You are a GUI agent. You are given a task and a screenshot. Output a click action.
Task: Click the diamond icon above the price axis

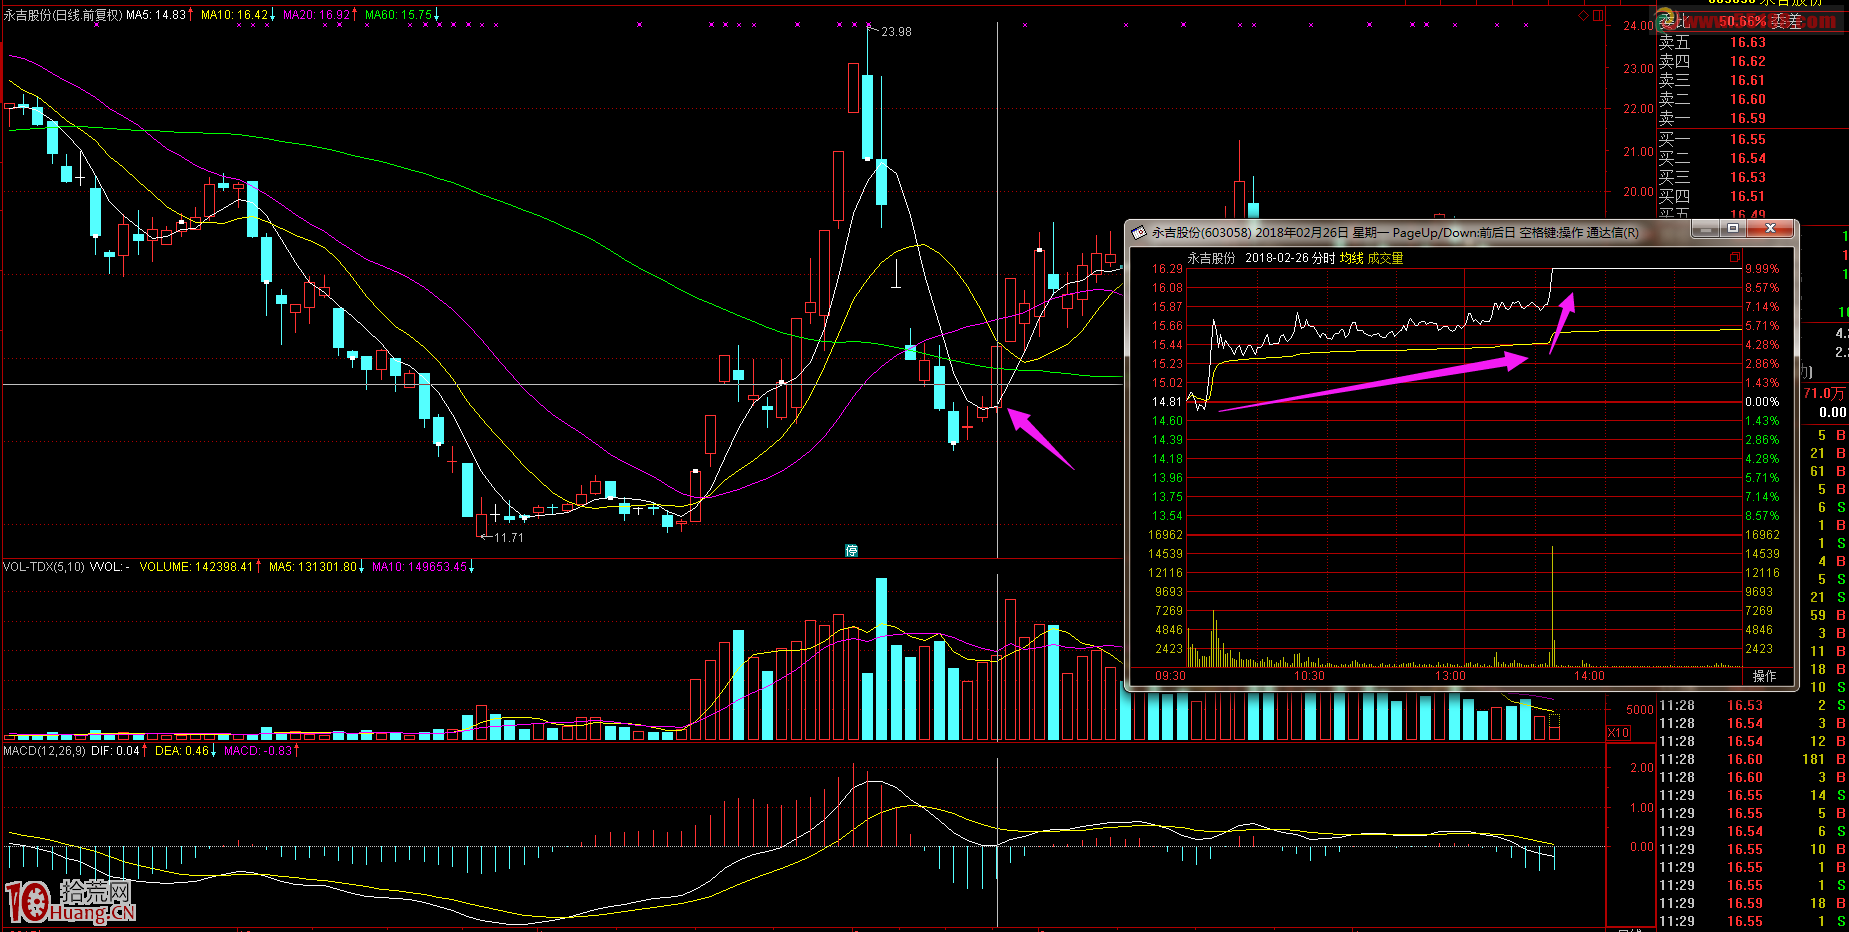pos(1583,15)
